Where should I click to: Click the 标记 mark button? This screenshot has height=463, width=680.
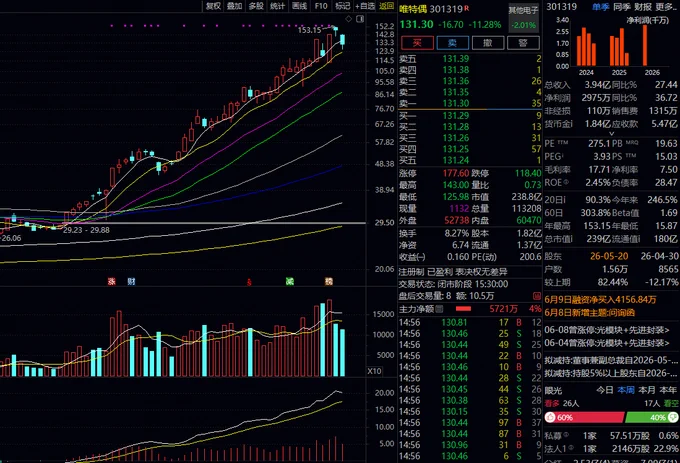coord(343,6)
